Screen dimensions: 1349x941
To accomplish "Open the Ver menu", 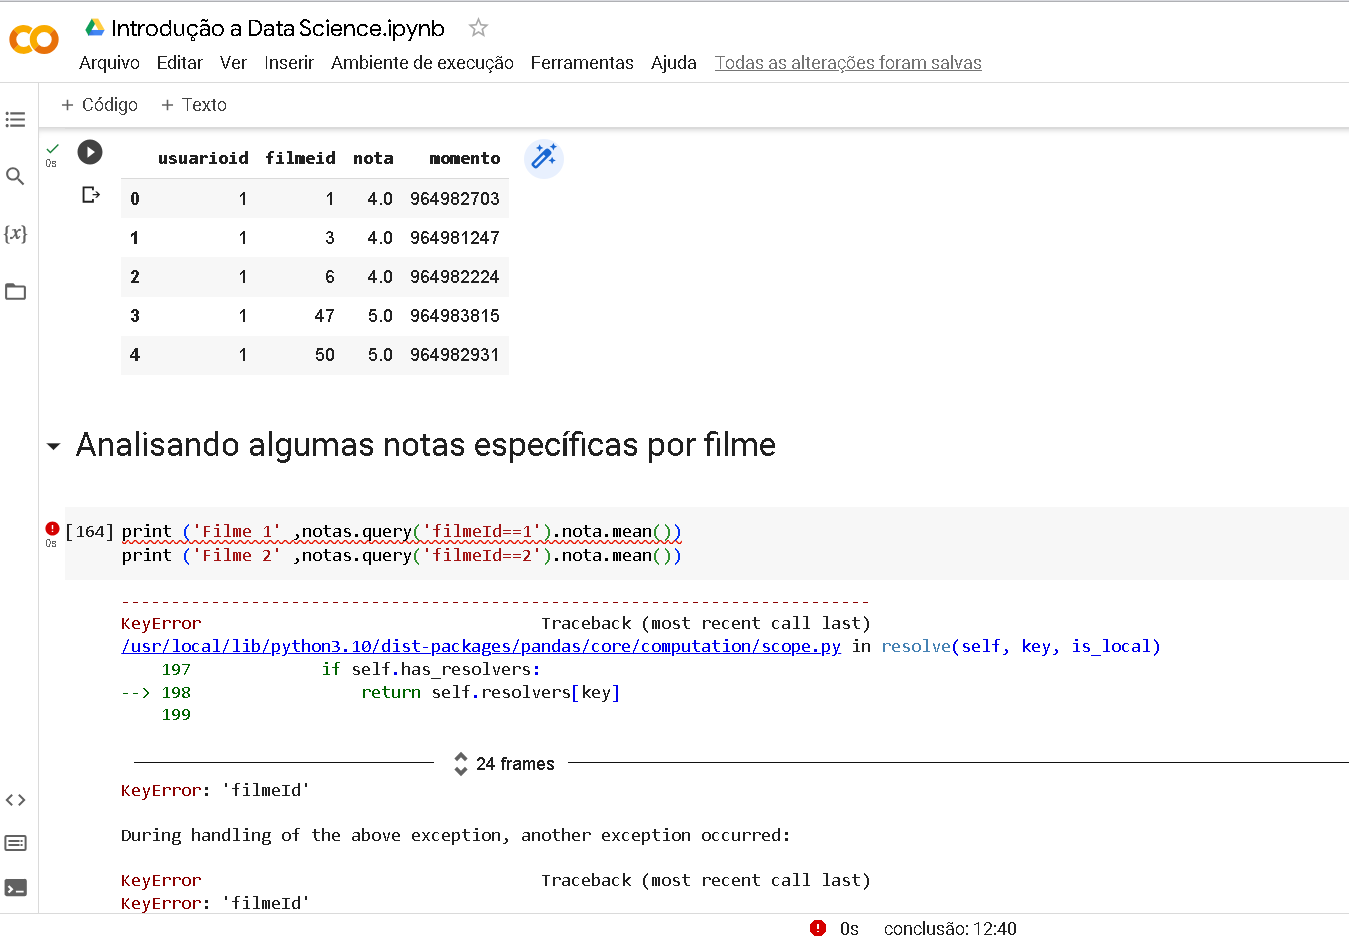I will coord(233,63).
